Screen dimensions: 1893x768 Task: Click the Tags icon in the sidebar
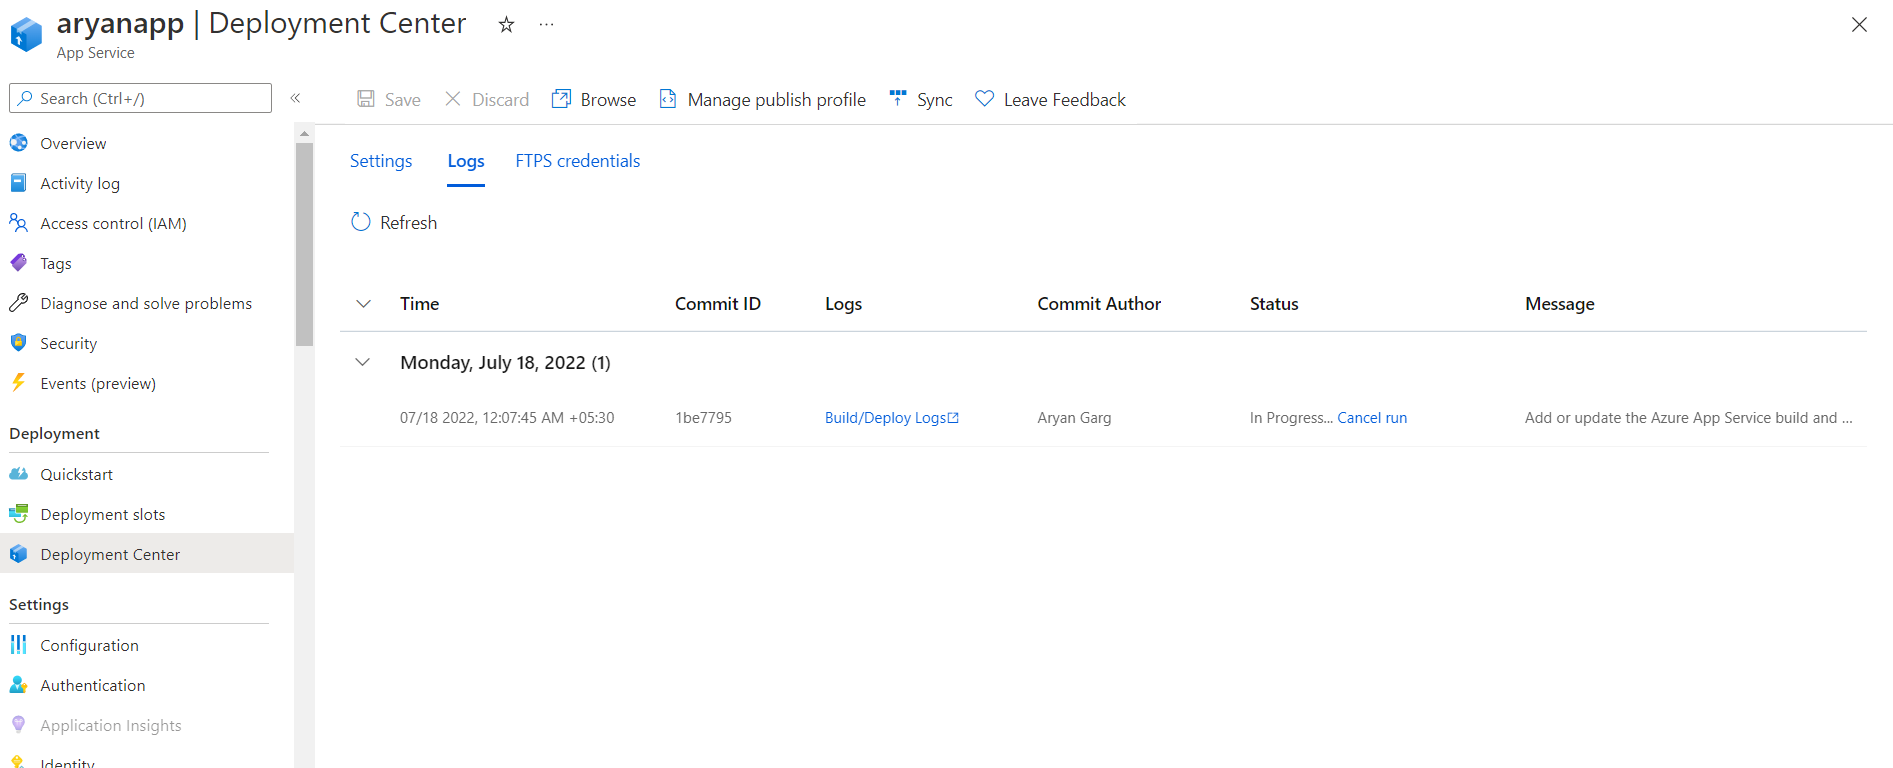[x=19, y=263]
